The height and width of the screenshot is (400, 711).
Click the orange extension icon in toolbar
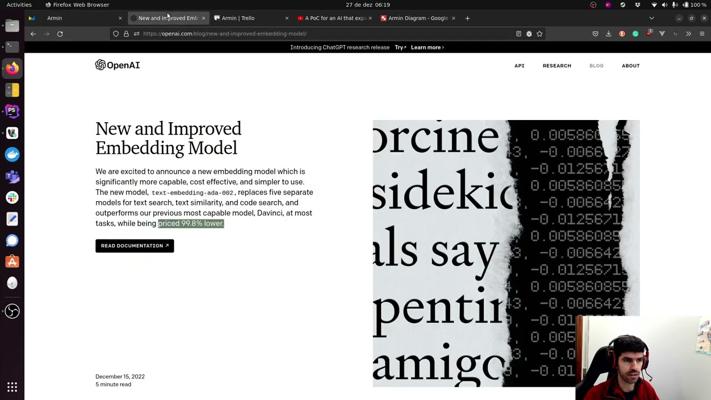622,34
